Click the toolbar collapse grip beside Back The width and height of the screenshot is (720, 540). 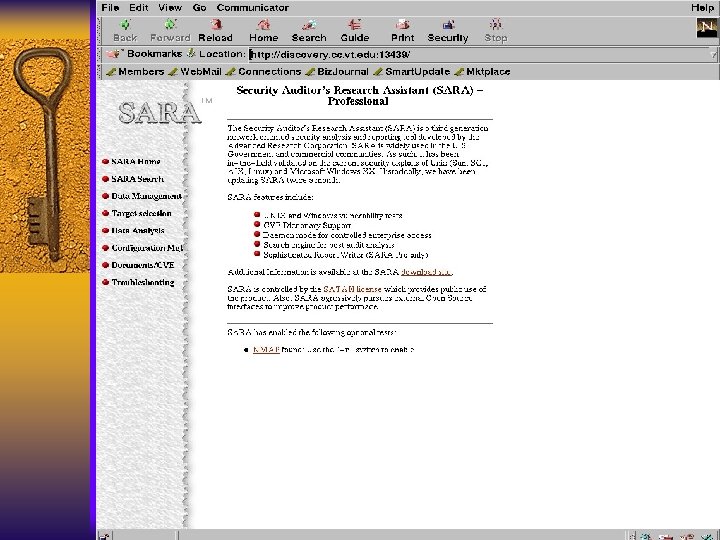pos(101,31)
